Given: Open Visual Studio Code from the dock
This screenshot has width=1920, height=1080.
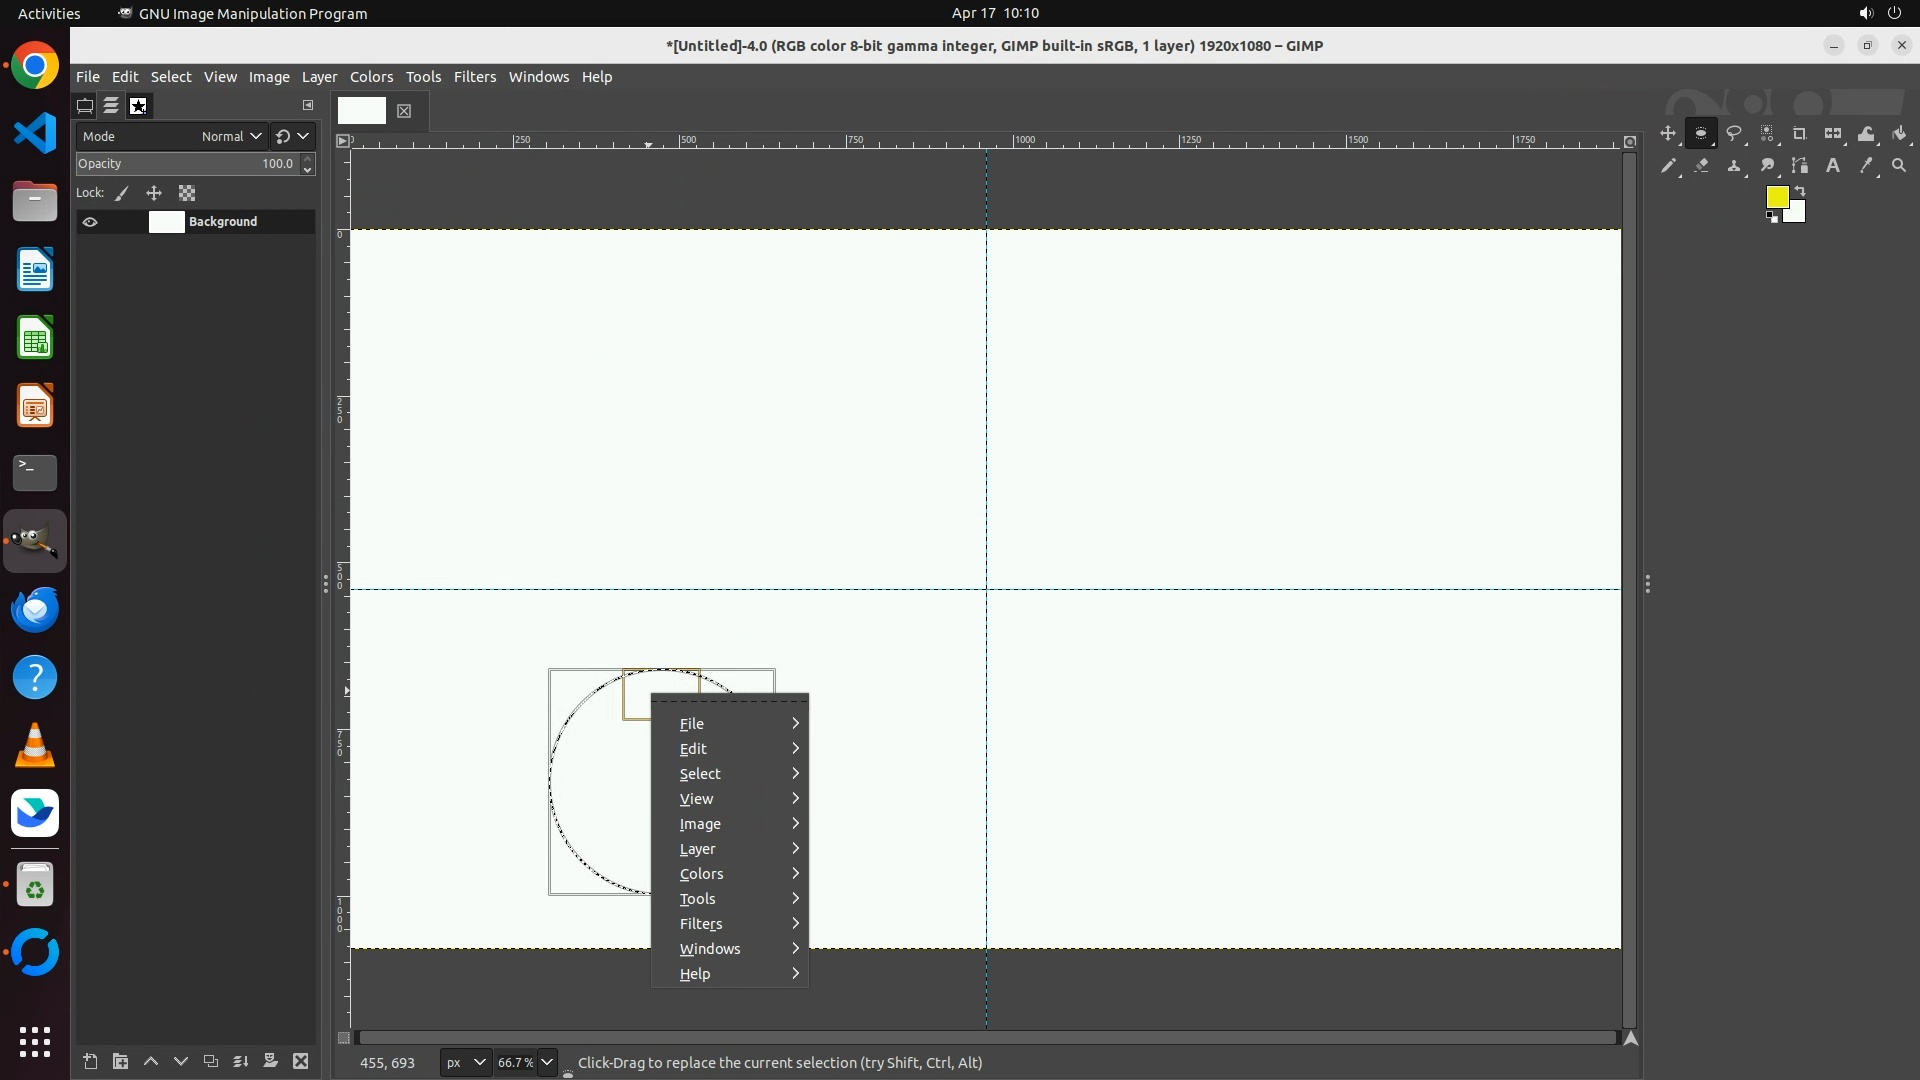Looking at the screenshot, I should (35, 133).
